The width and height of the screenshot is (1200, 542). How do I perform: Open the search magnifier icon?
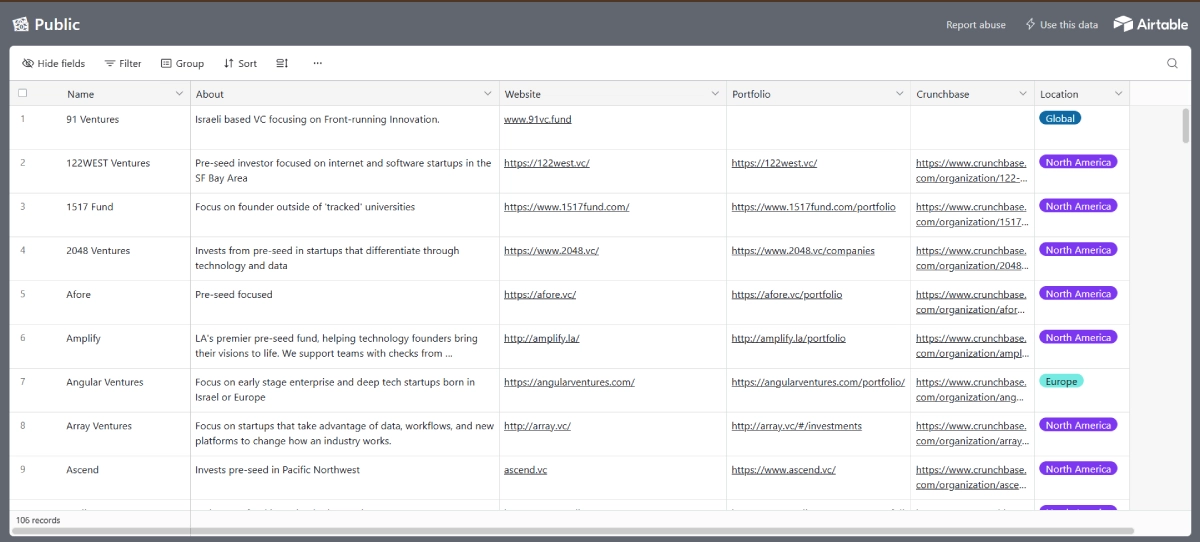[1172, 63]
